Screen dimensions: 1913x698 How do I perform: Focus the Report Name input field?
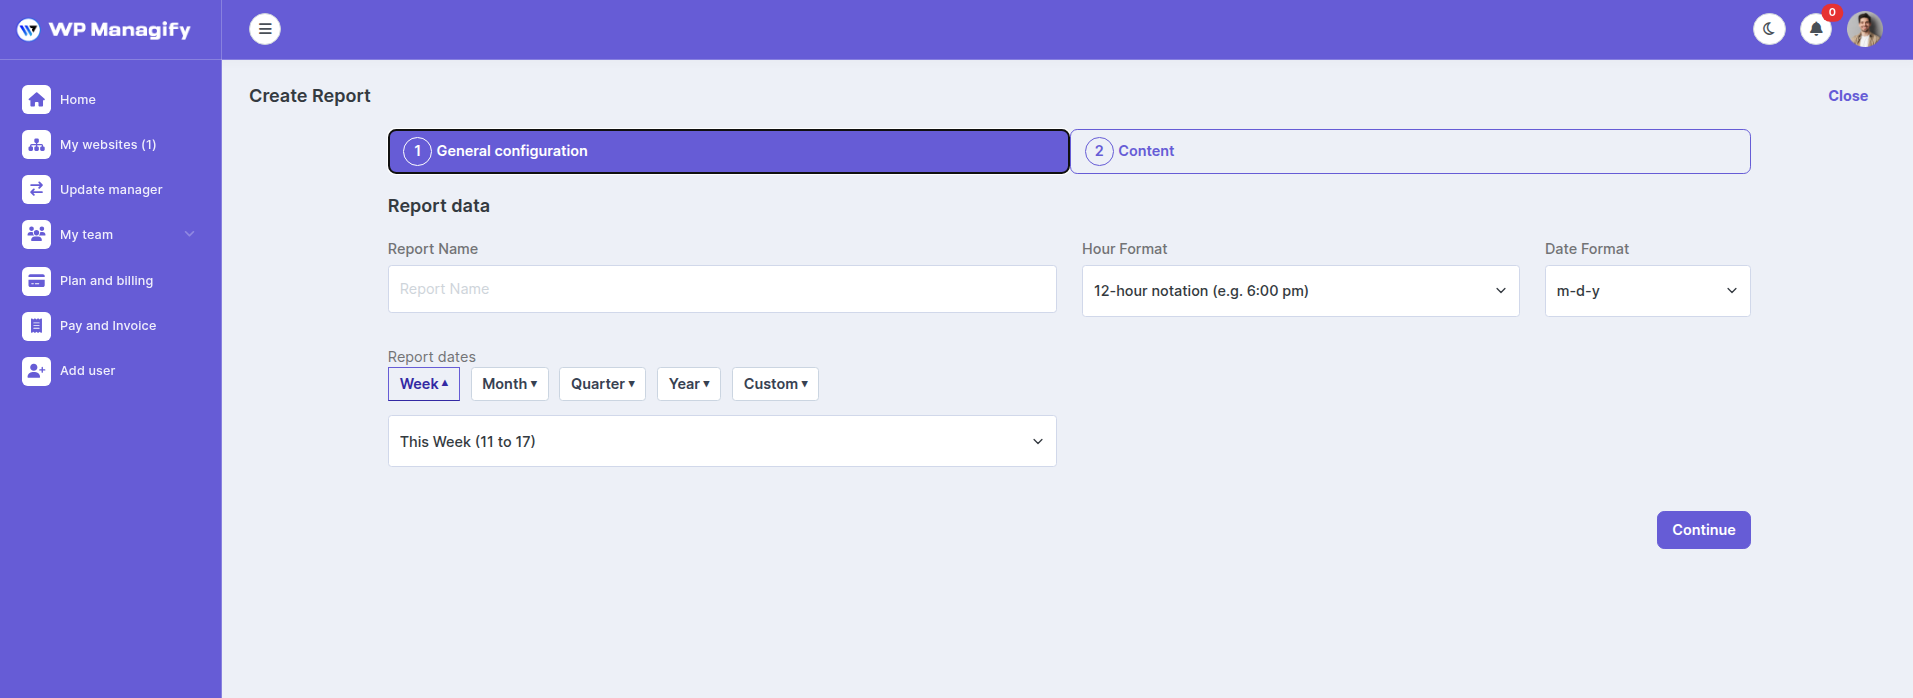point(722,289)
